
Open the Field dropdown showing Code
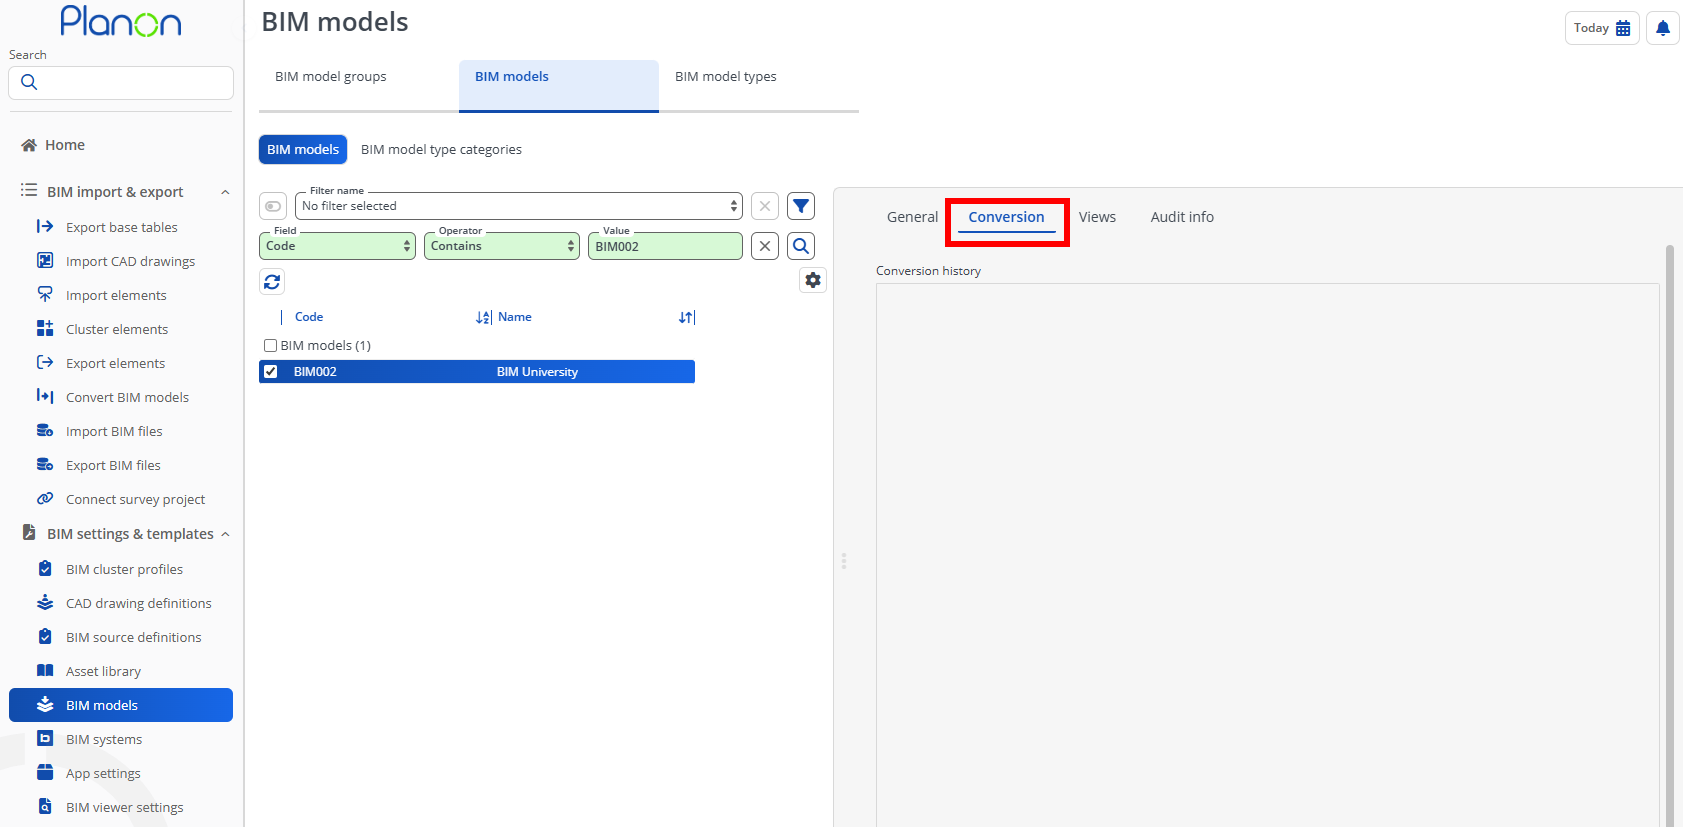coord(337,246)
